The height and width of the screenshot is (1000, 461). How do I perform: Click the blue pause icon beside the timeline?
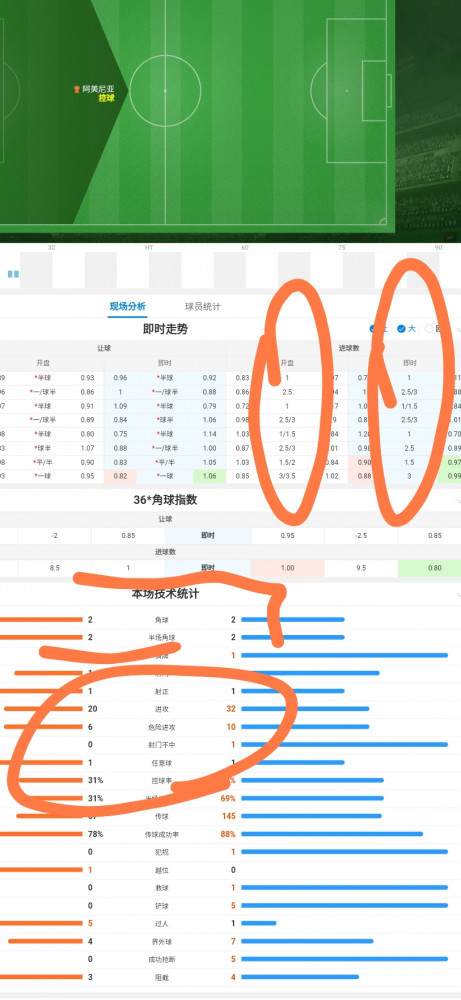(x=13, y=274)
